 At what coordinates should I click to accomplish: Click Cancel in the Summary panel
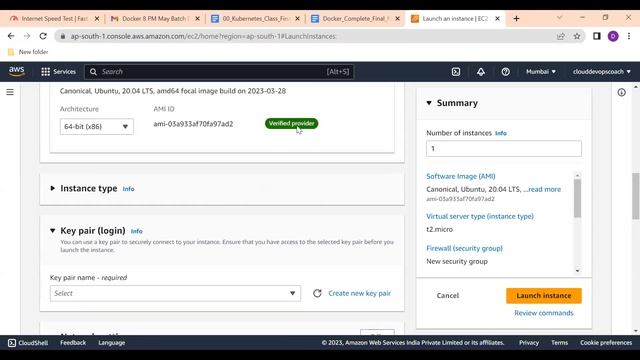coord(448,296)
